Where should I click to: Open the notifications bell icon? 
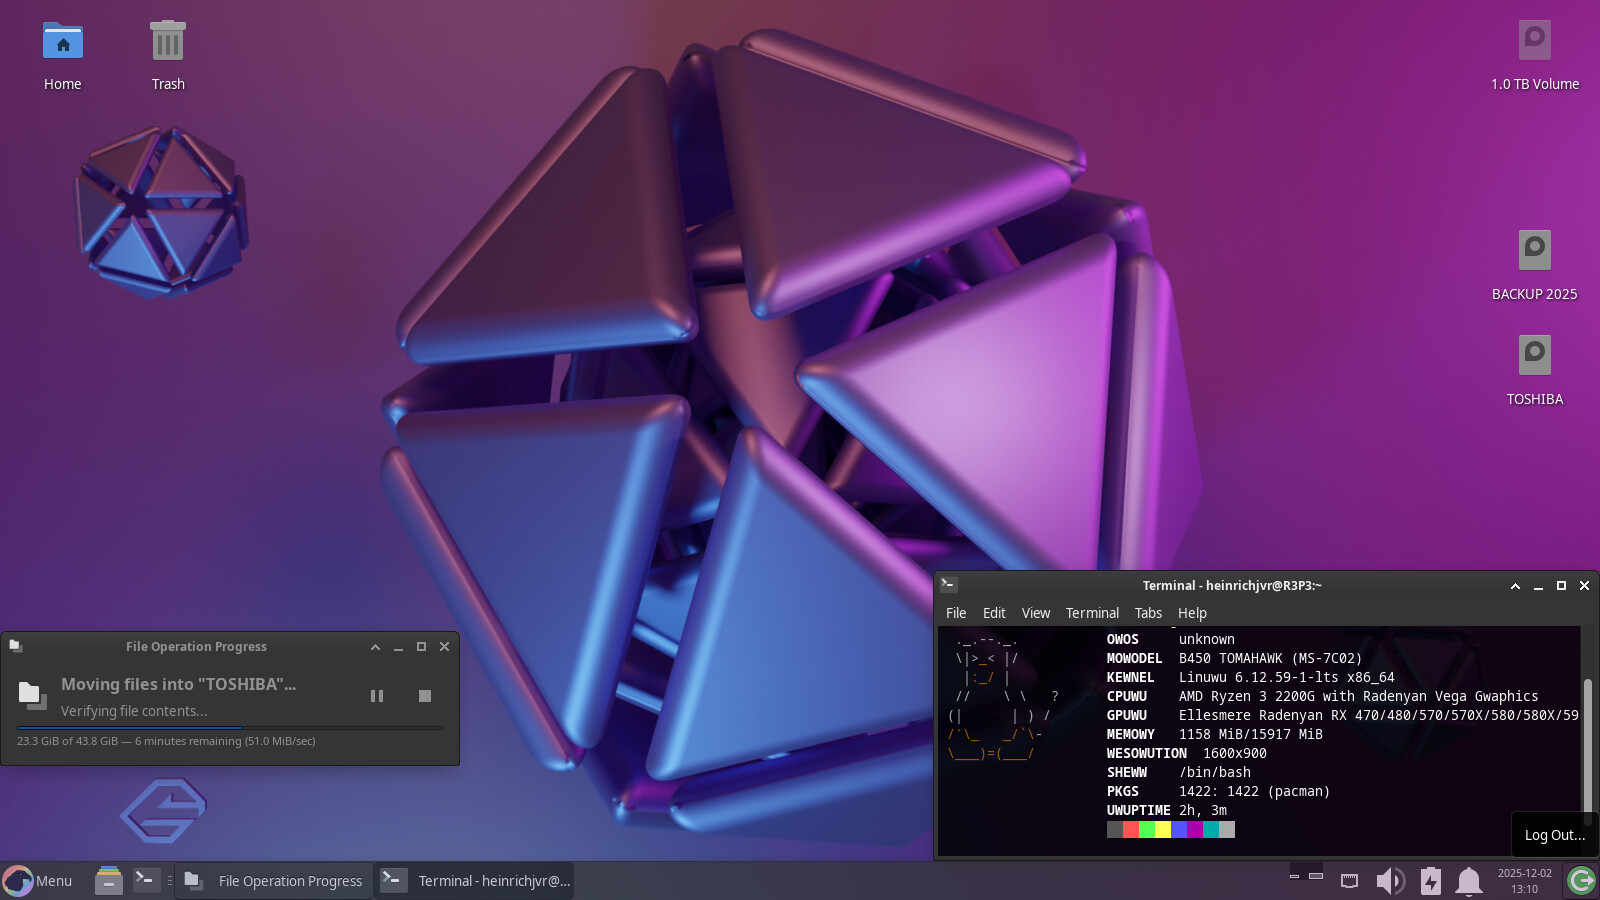1468,881
